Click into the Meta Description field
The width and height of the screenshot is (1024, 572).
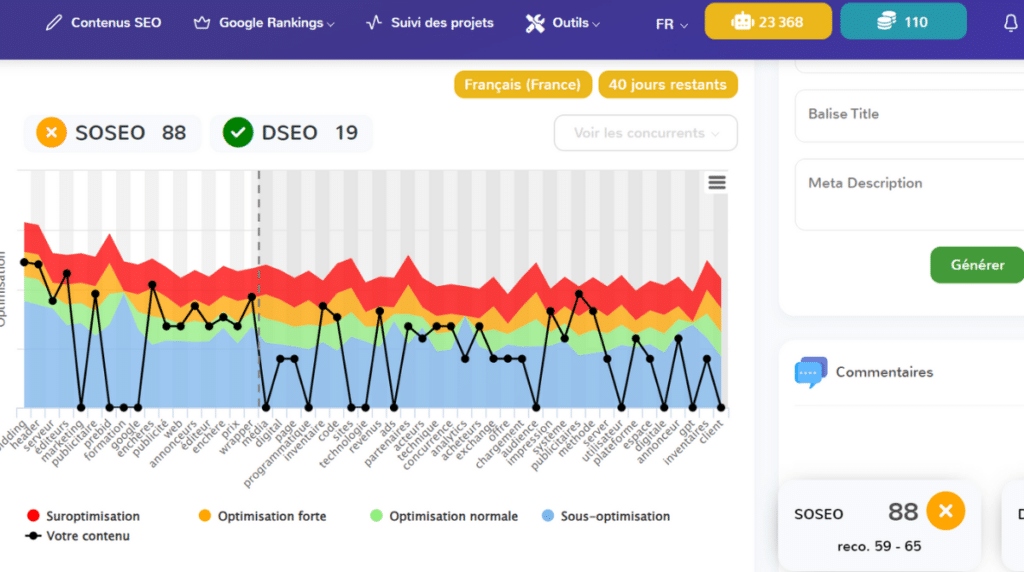909,195
